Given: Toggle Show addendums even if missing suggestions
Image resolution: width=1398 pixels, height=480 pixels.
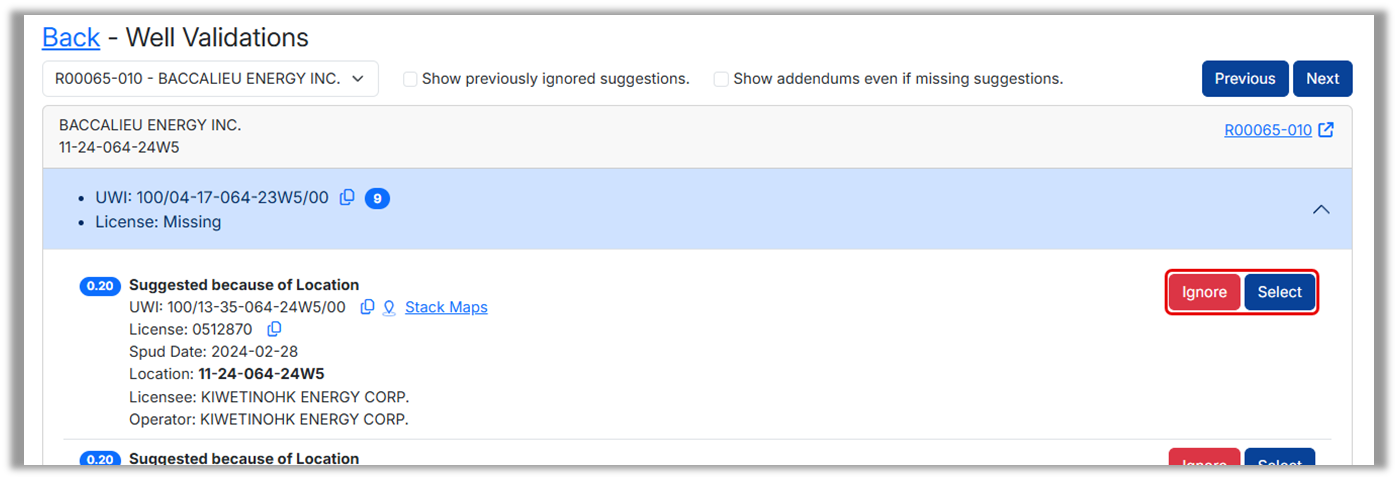Looking at the screenshot, I should (x=721, y=79).
